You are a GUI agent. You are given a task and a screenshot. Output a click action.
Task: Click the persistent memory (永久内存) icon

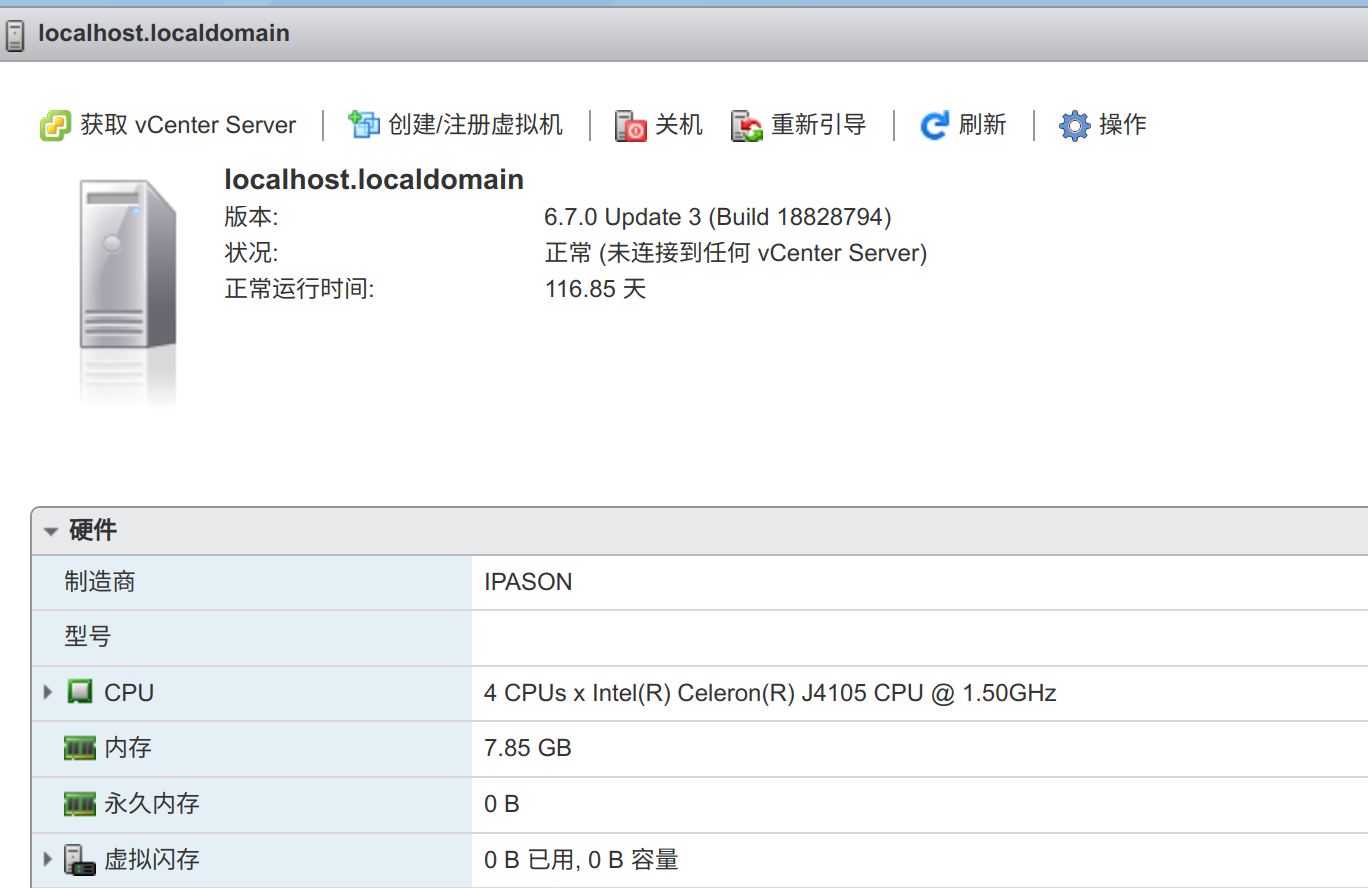coord(80,804)
